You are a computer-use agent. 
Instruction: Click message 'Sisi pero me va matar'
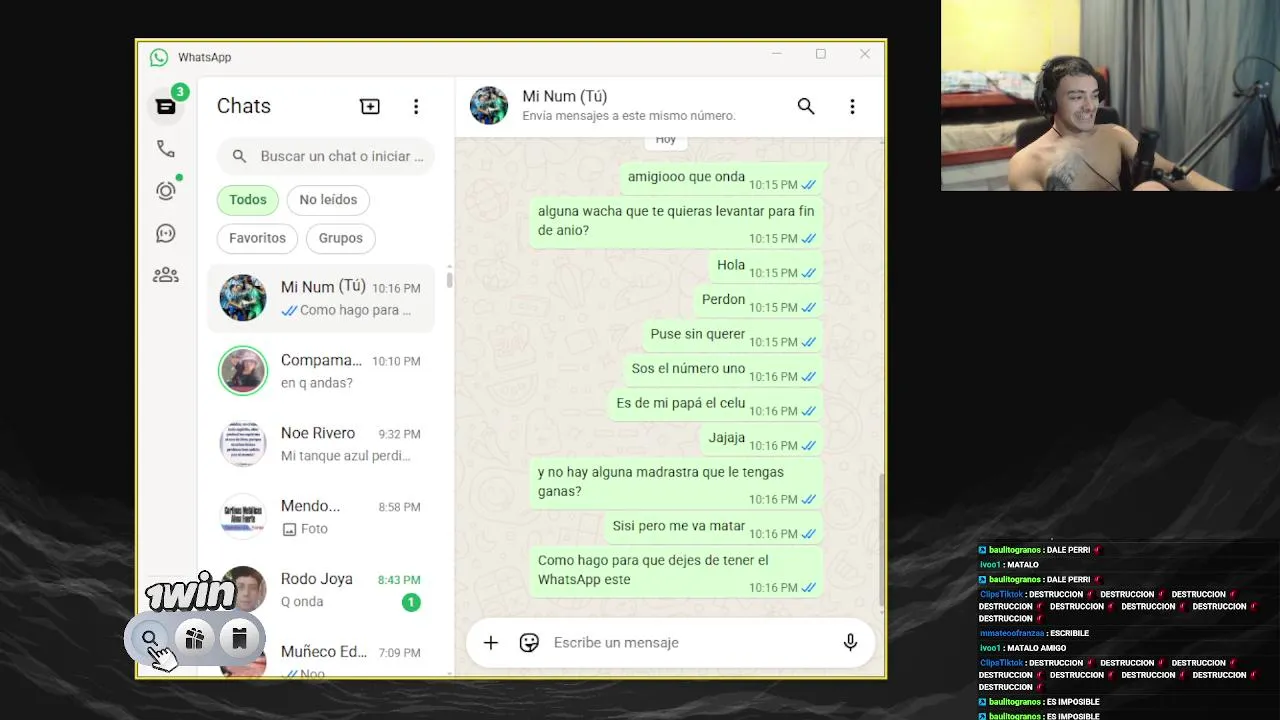tap(715, 527)
